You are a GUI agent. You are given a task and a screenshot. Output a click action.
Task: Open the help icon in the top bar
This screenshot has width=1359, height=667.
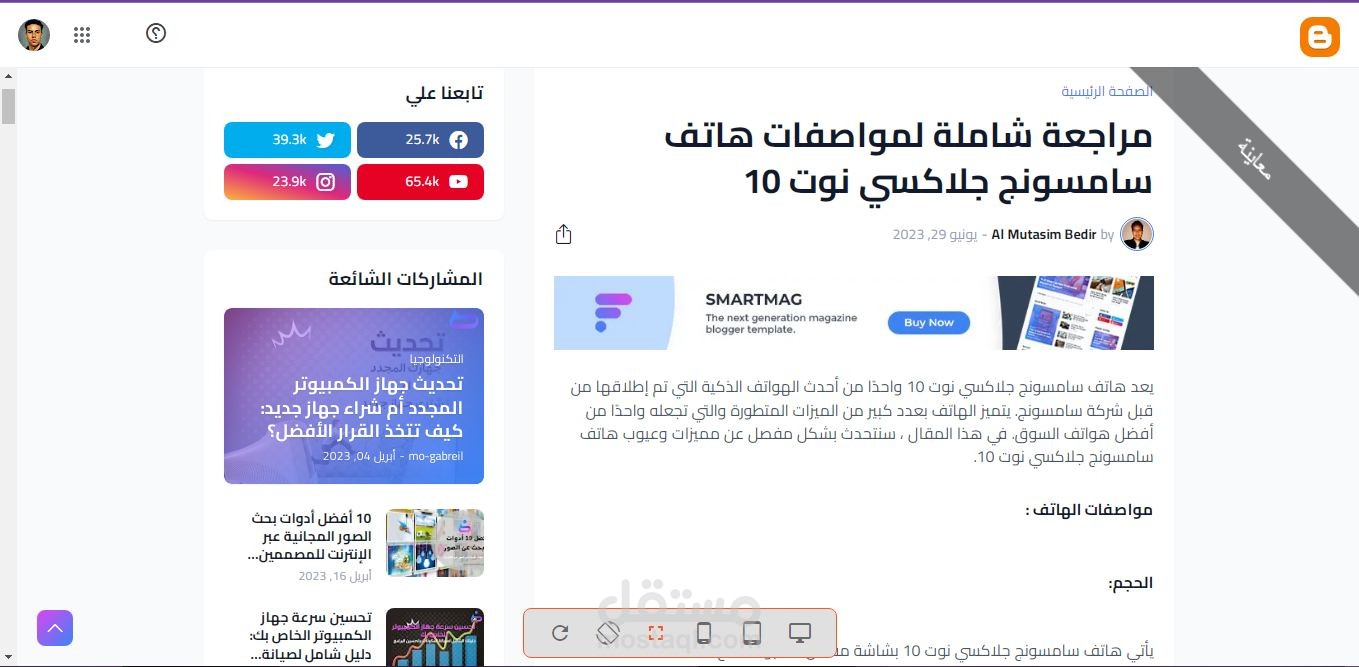(x=156, y=33)
